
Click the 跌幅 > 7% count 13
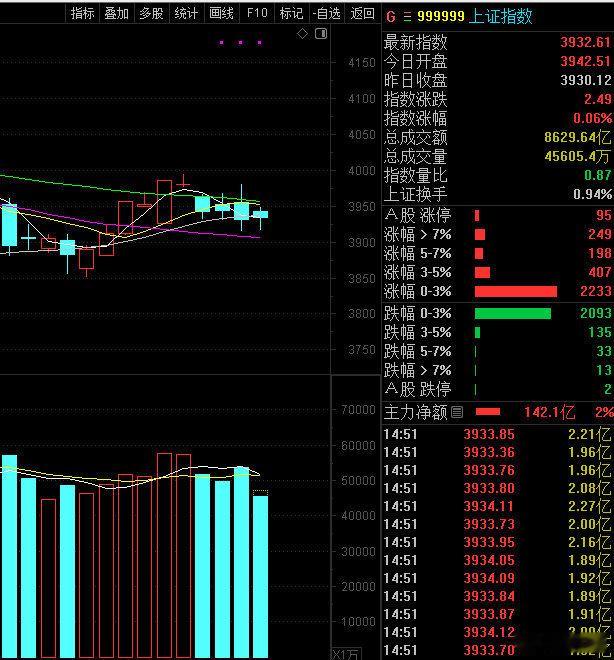pos(604,370)
